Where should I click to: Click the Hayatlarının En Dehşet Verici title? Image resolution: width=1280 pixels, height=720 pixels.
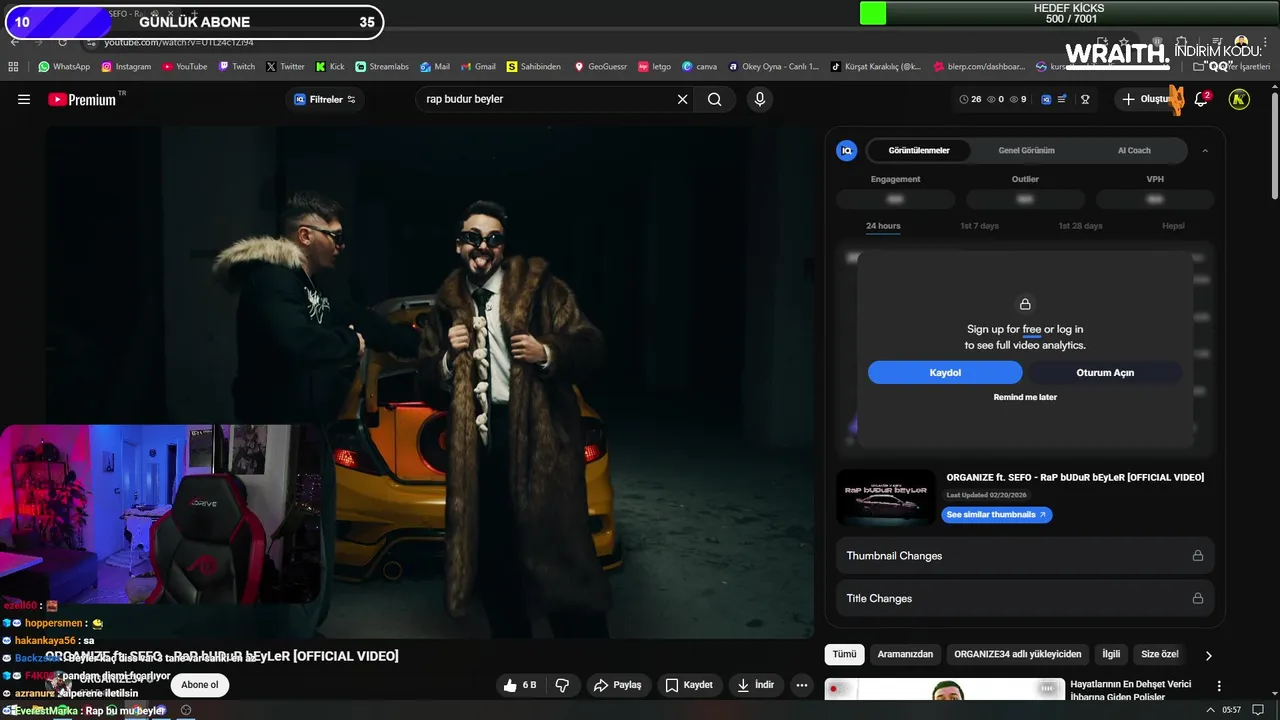pyautogui.click(x=1131, y=690)
